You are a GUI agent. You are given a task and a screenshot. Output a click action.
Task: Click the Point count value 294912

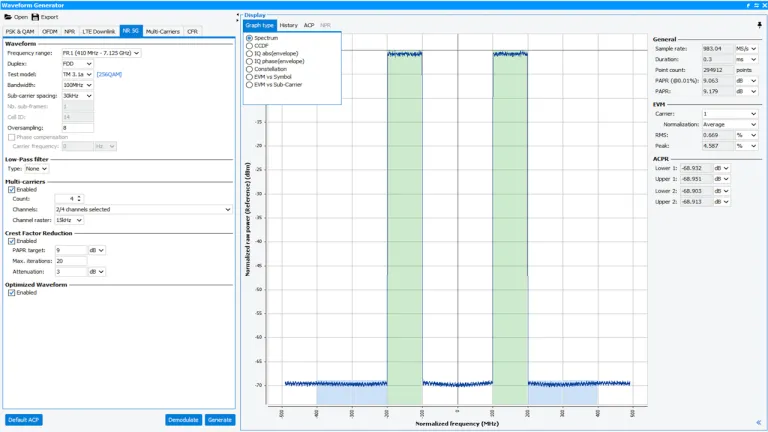coord(718,70)
